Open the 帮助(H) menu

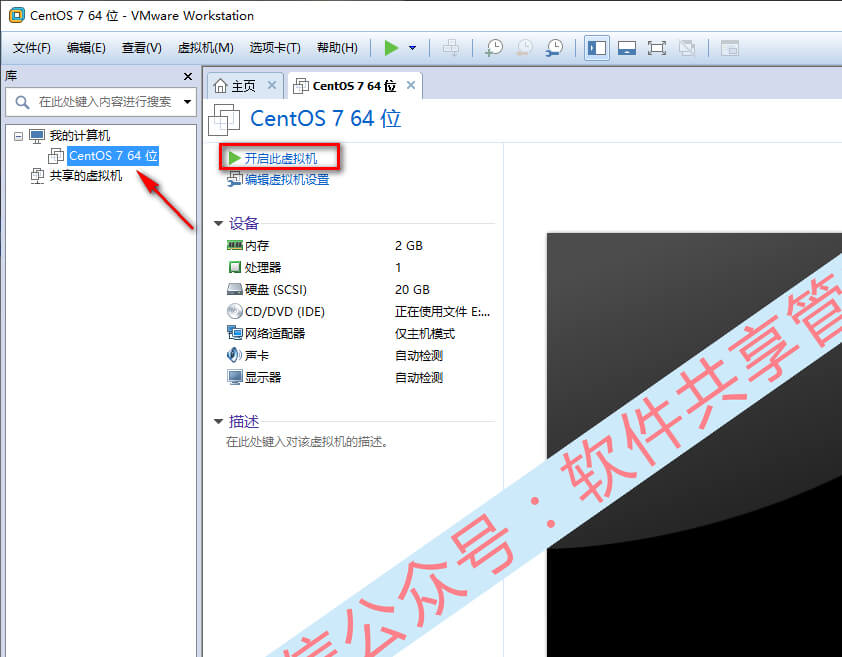click(337, 48)
